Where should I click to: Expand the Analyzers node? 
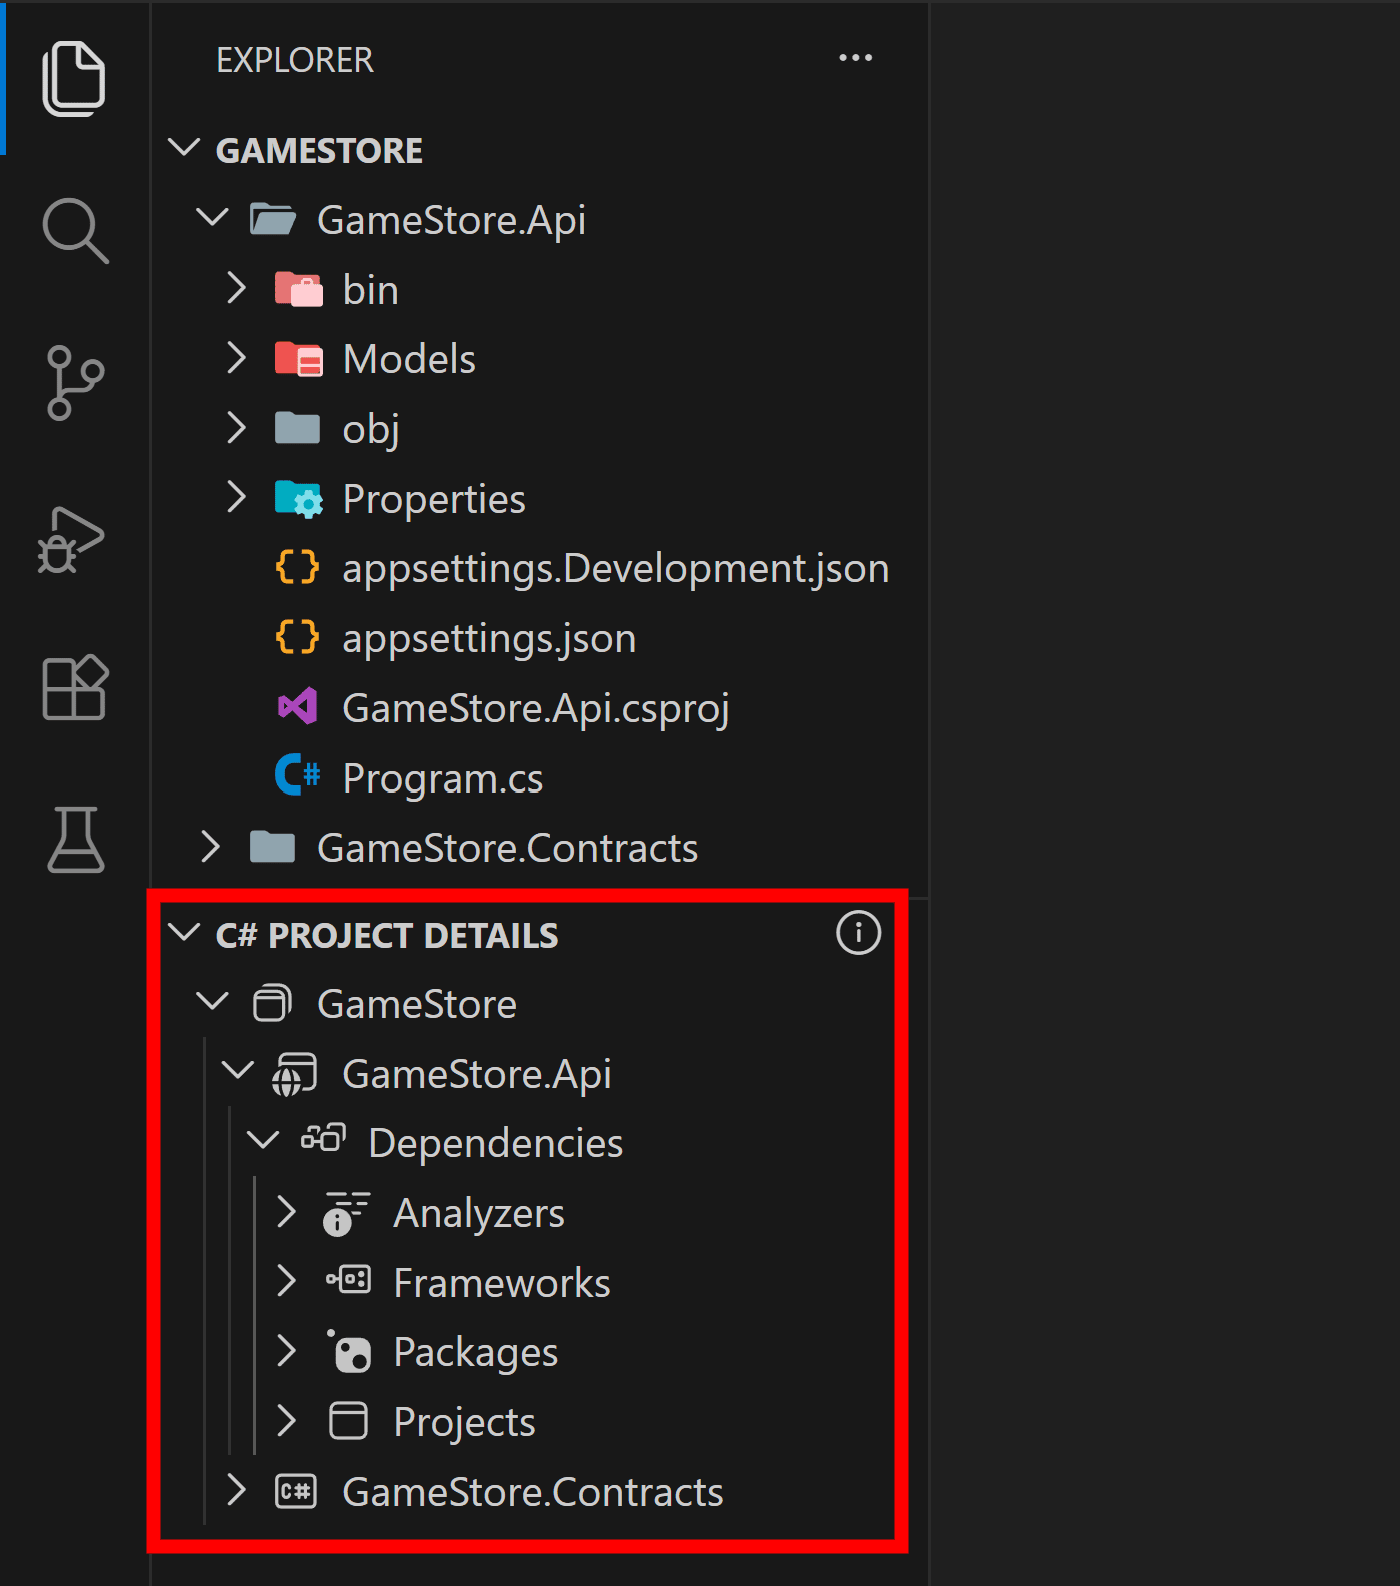tap(287, 1211)
